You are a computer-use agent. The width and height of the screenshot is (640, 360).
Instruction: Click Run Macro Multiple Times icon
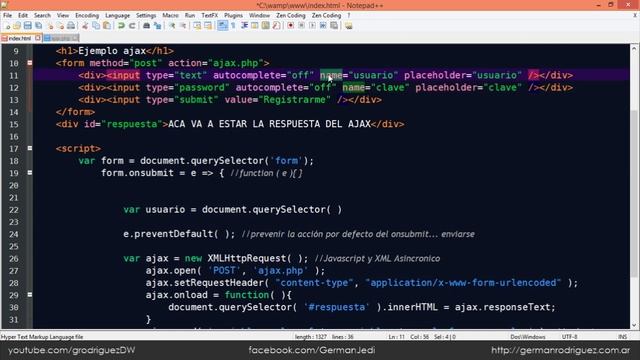[323, 26]
